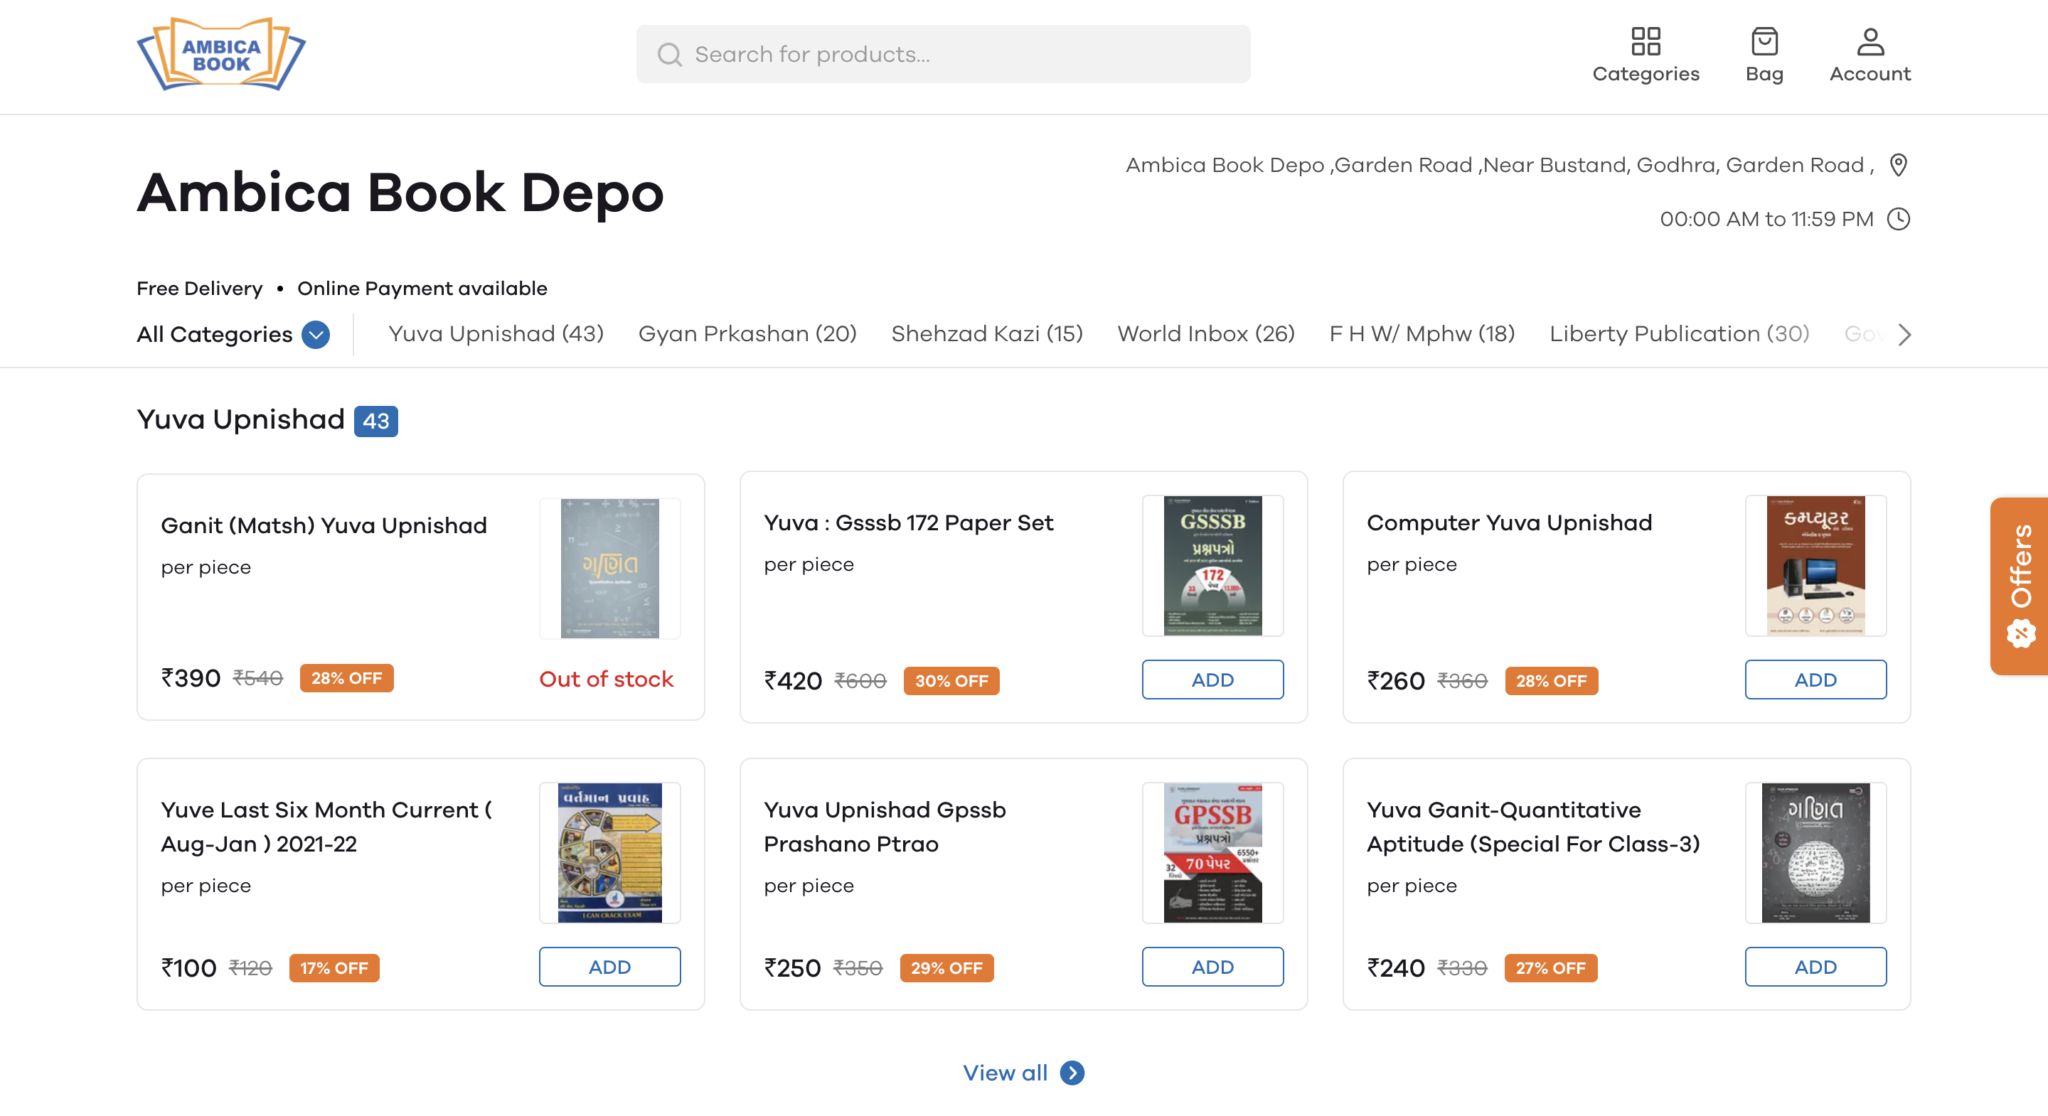
Task: Add Computer Yuva Upnishad to bag
Action: [x=1815, y=680]
